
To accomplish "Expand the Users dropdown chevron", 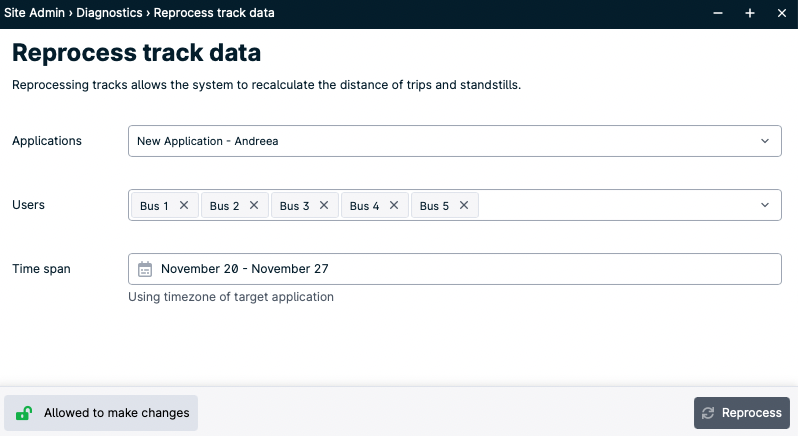I will (x=764, y=205).
